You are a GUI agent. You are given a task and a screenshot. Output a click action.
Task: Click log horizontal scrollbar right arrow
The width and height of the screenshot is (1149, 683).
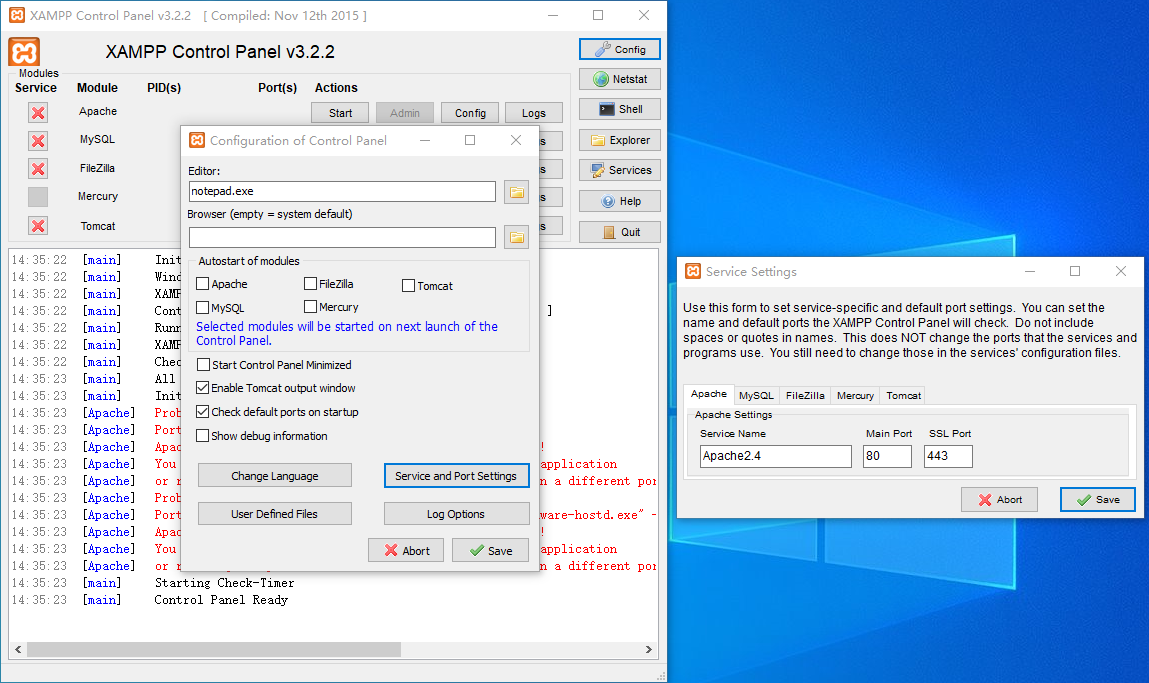tap(649, 649)
